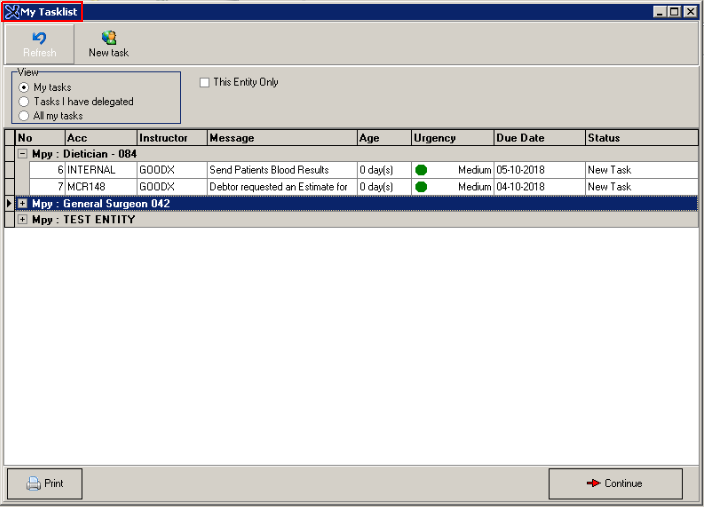Image resolution: width=704 pixels, height=507 pixels.
Task: Select the My tasks radio button
Action: (24, 88)
